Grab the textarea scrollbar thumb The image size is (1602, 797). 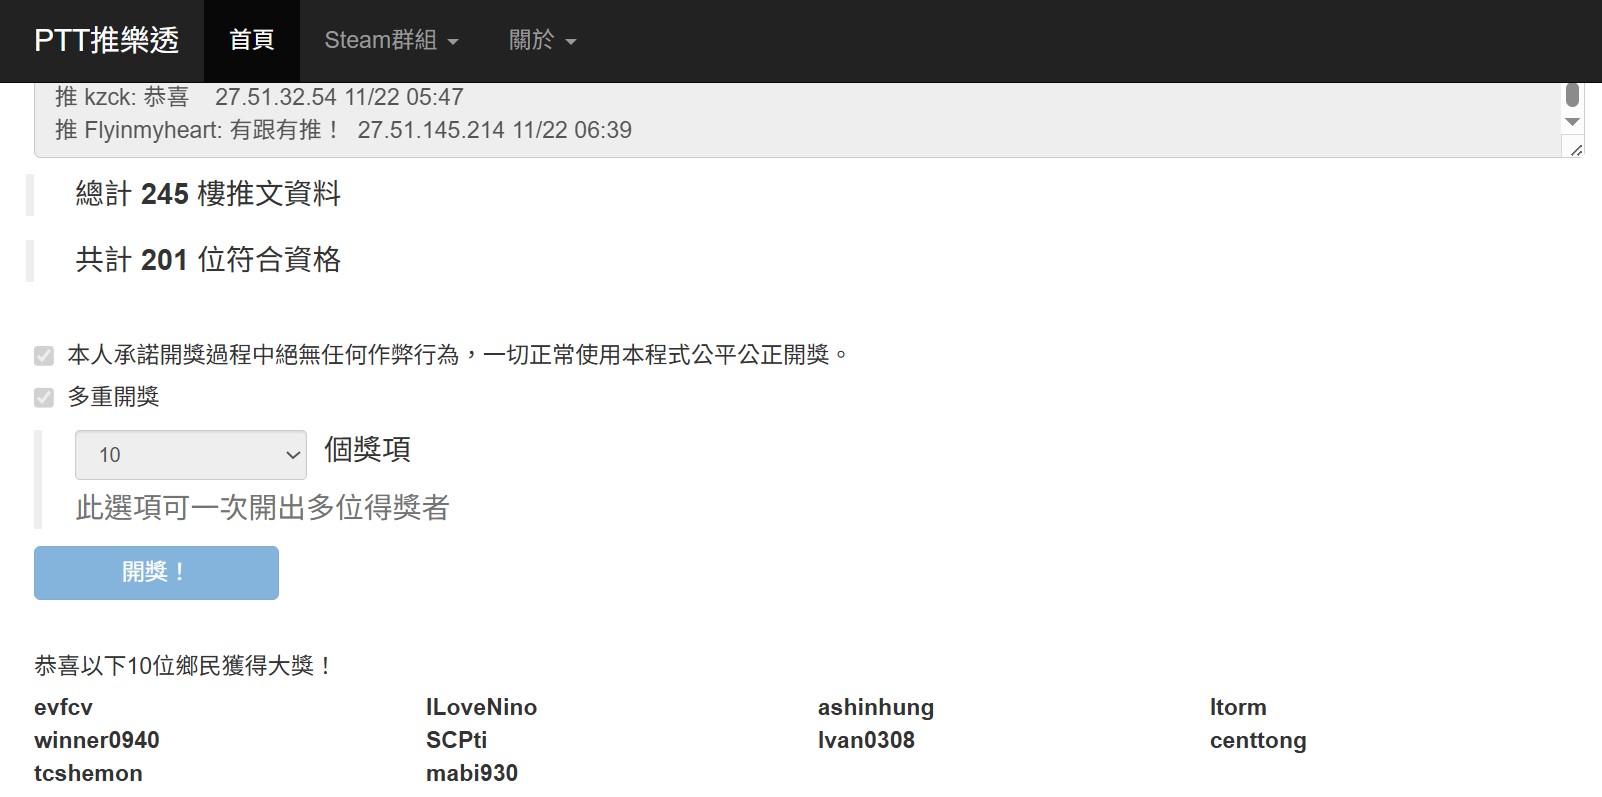pos(1572,95)
